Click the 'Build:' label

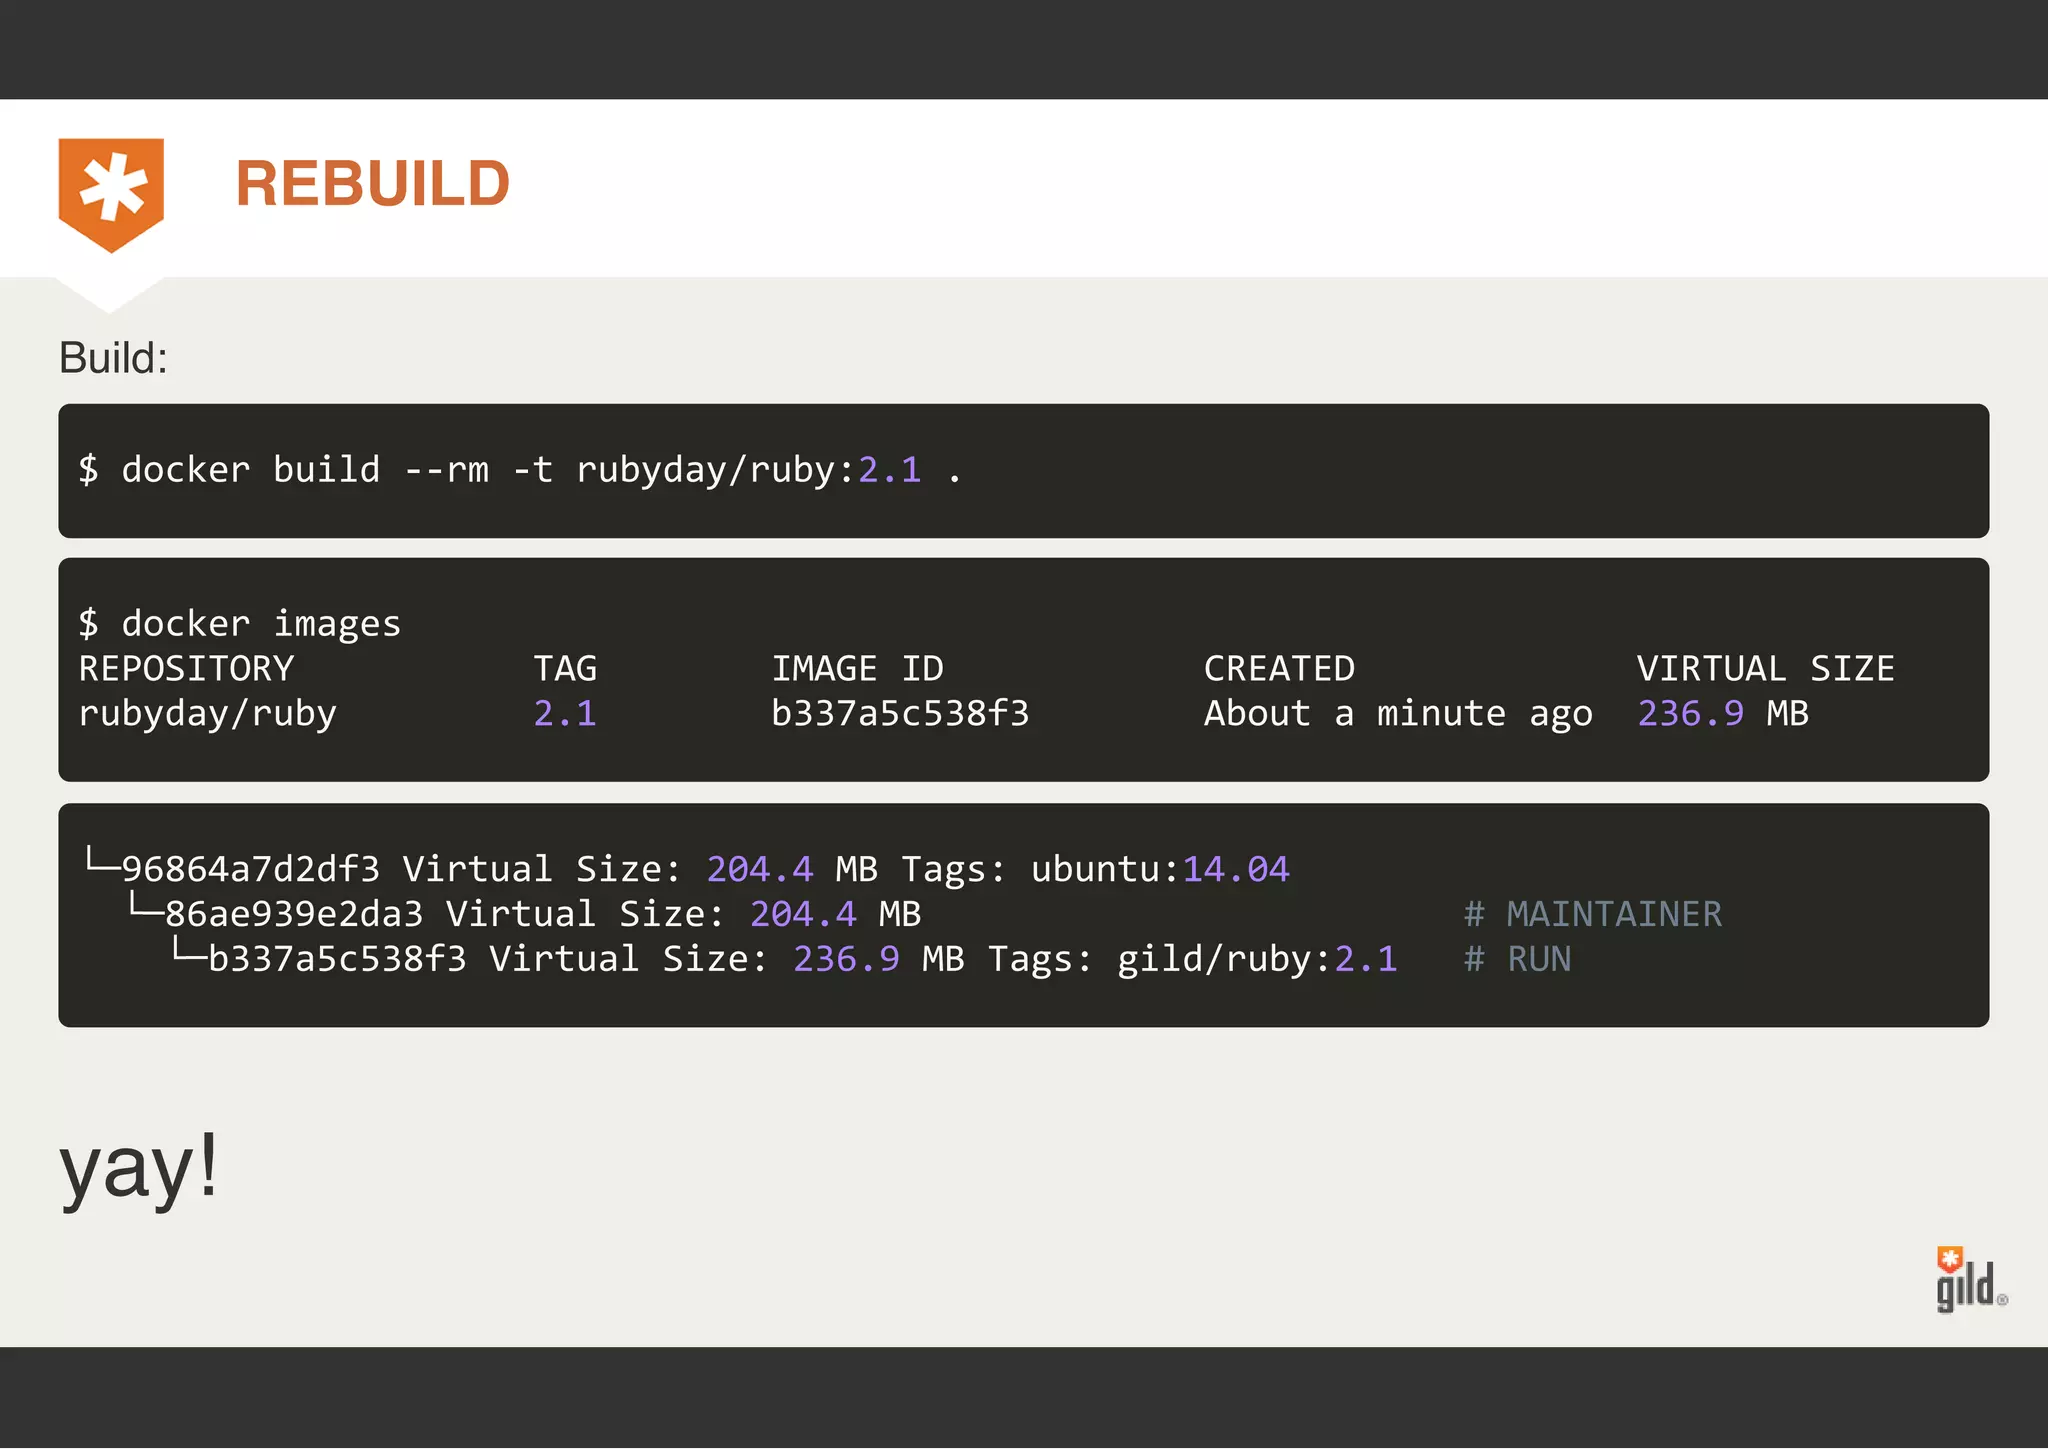click(x=113, y=358)
